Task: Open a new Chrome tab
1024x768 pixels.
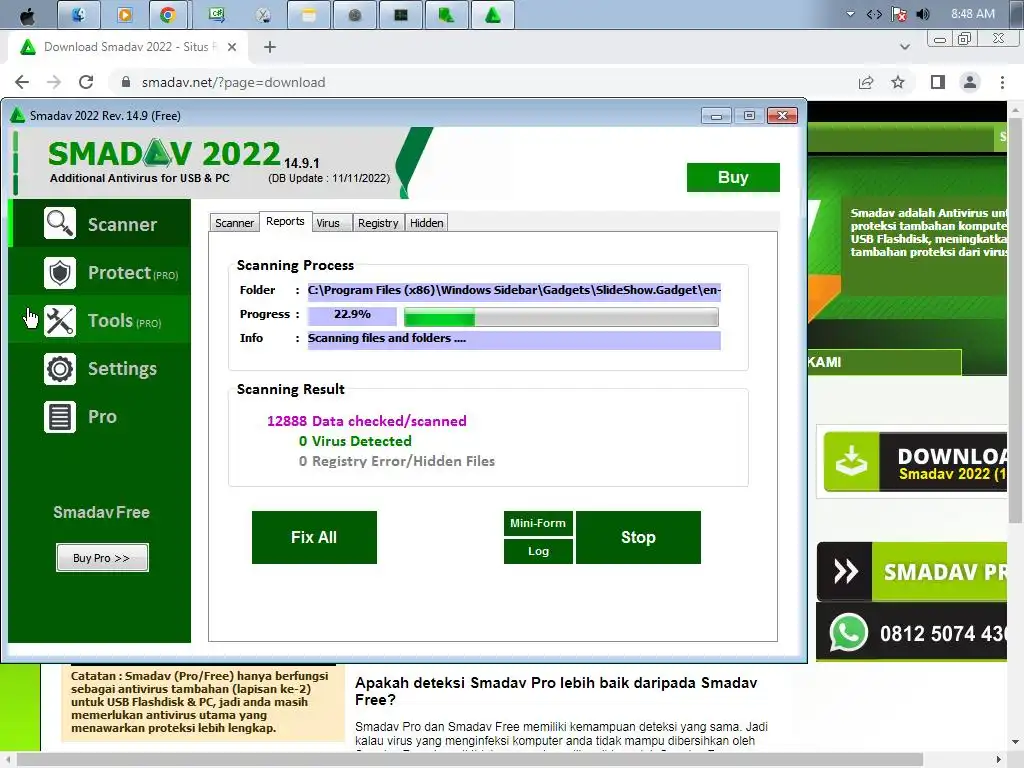Action: click(x=270, y=47)
